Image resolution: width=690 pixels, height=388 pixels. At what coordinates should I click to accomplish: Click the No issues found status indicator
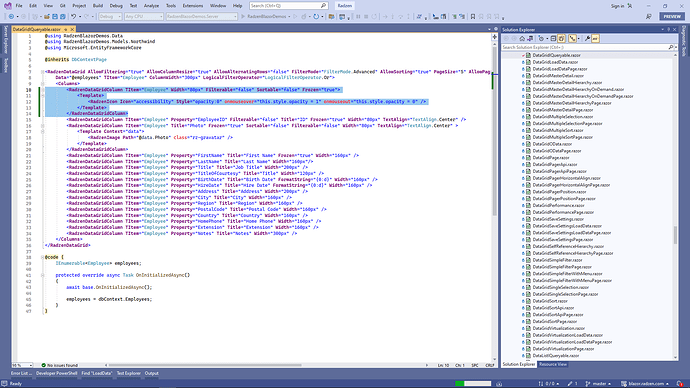click(x=59, y=365)
